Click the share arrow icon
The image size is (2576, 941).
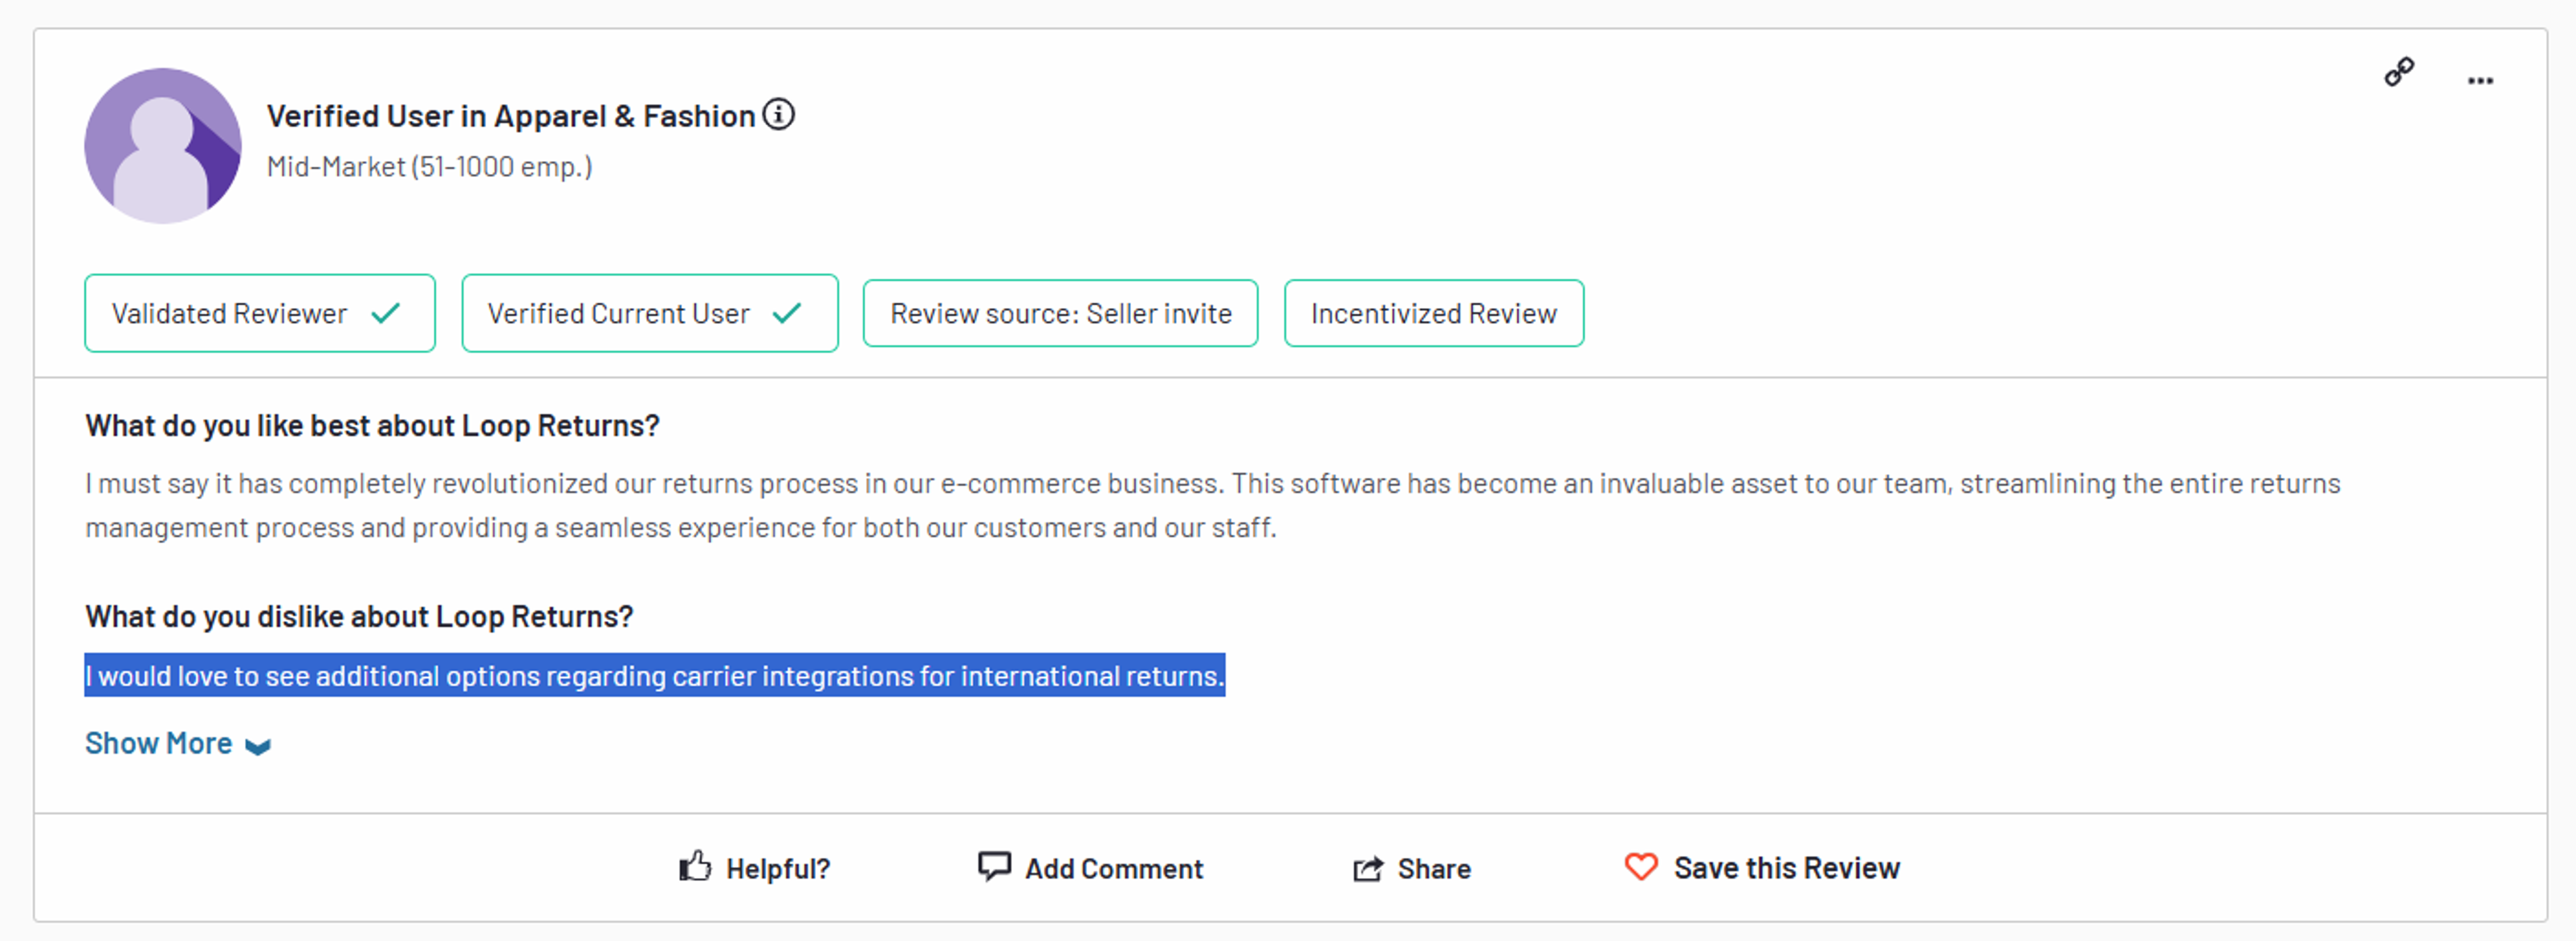(x=1368, y=868)
